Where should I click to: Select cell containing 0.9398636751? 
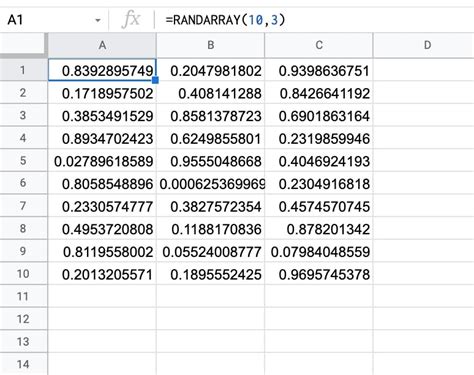point(319,70)
